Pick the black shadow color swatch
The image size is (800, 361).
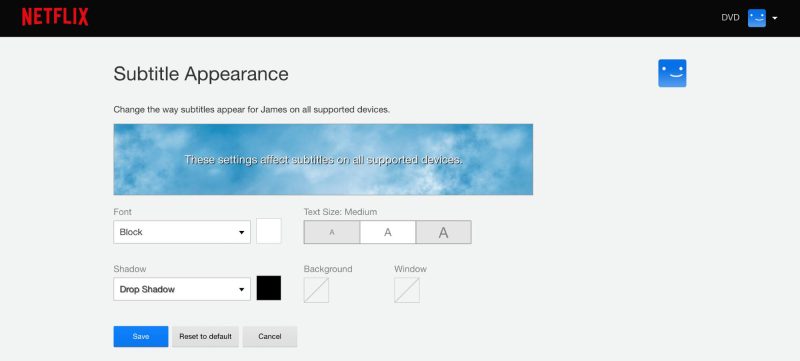click(x=269, y=288)
